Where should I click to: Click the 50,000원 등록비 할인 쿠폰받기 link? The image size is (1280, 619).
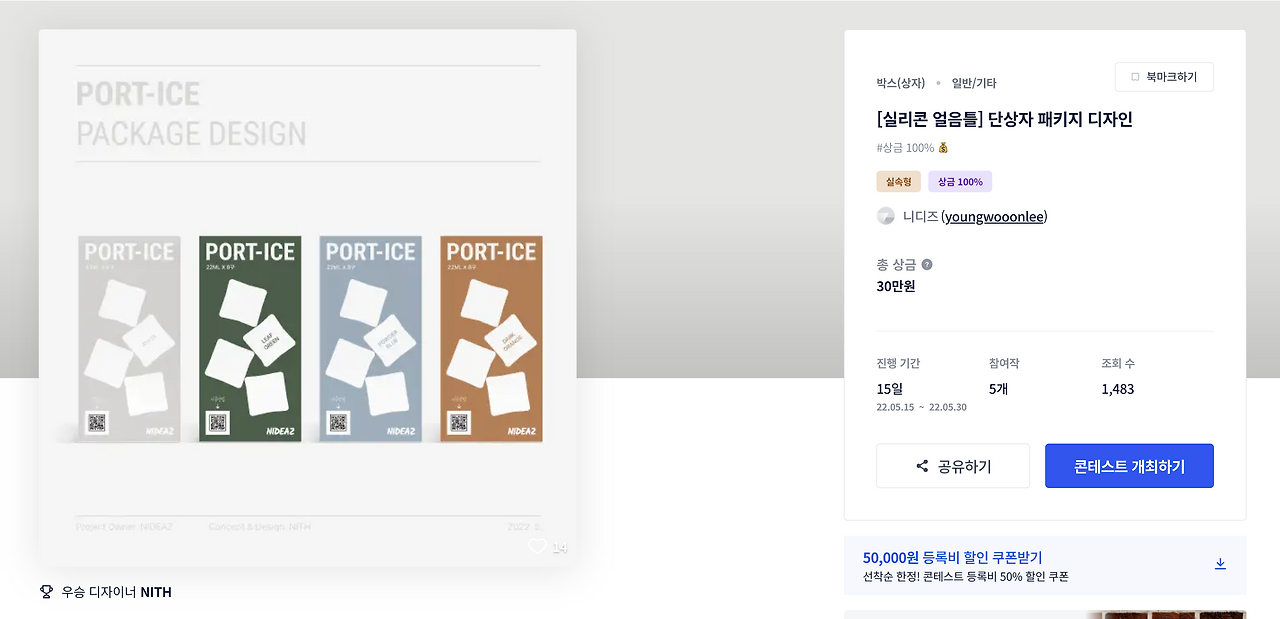click(951, 556)
